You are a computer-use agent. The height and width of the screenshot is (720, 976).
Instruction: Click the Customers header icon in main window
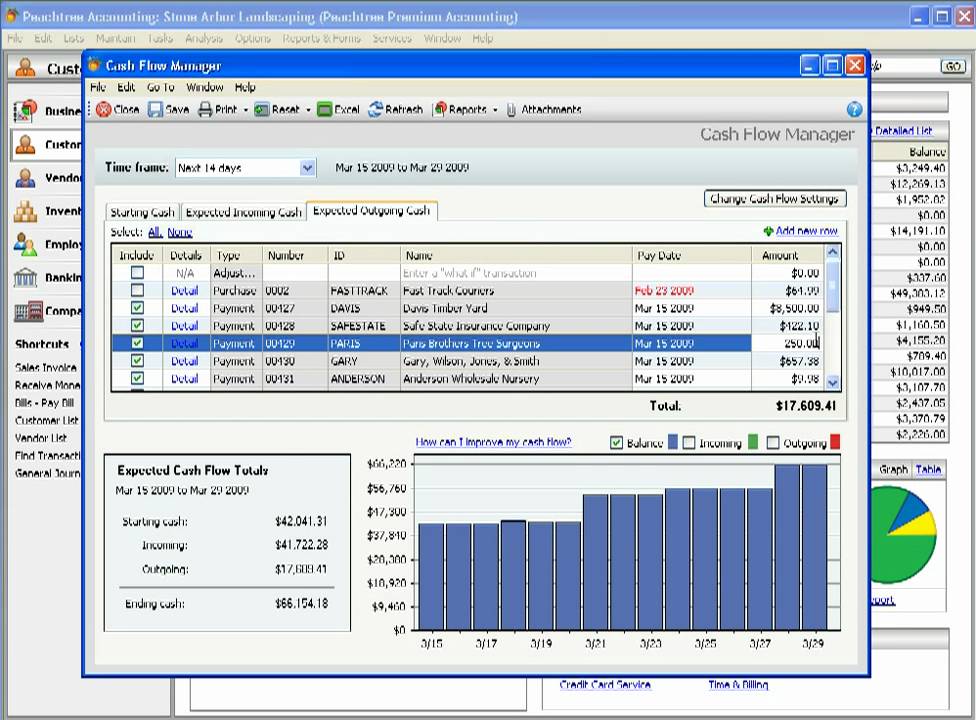click(x=26, y=67)
